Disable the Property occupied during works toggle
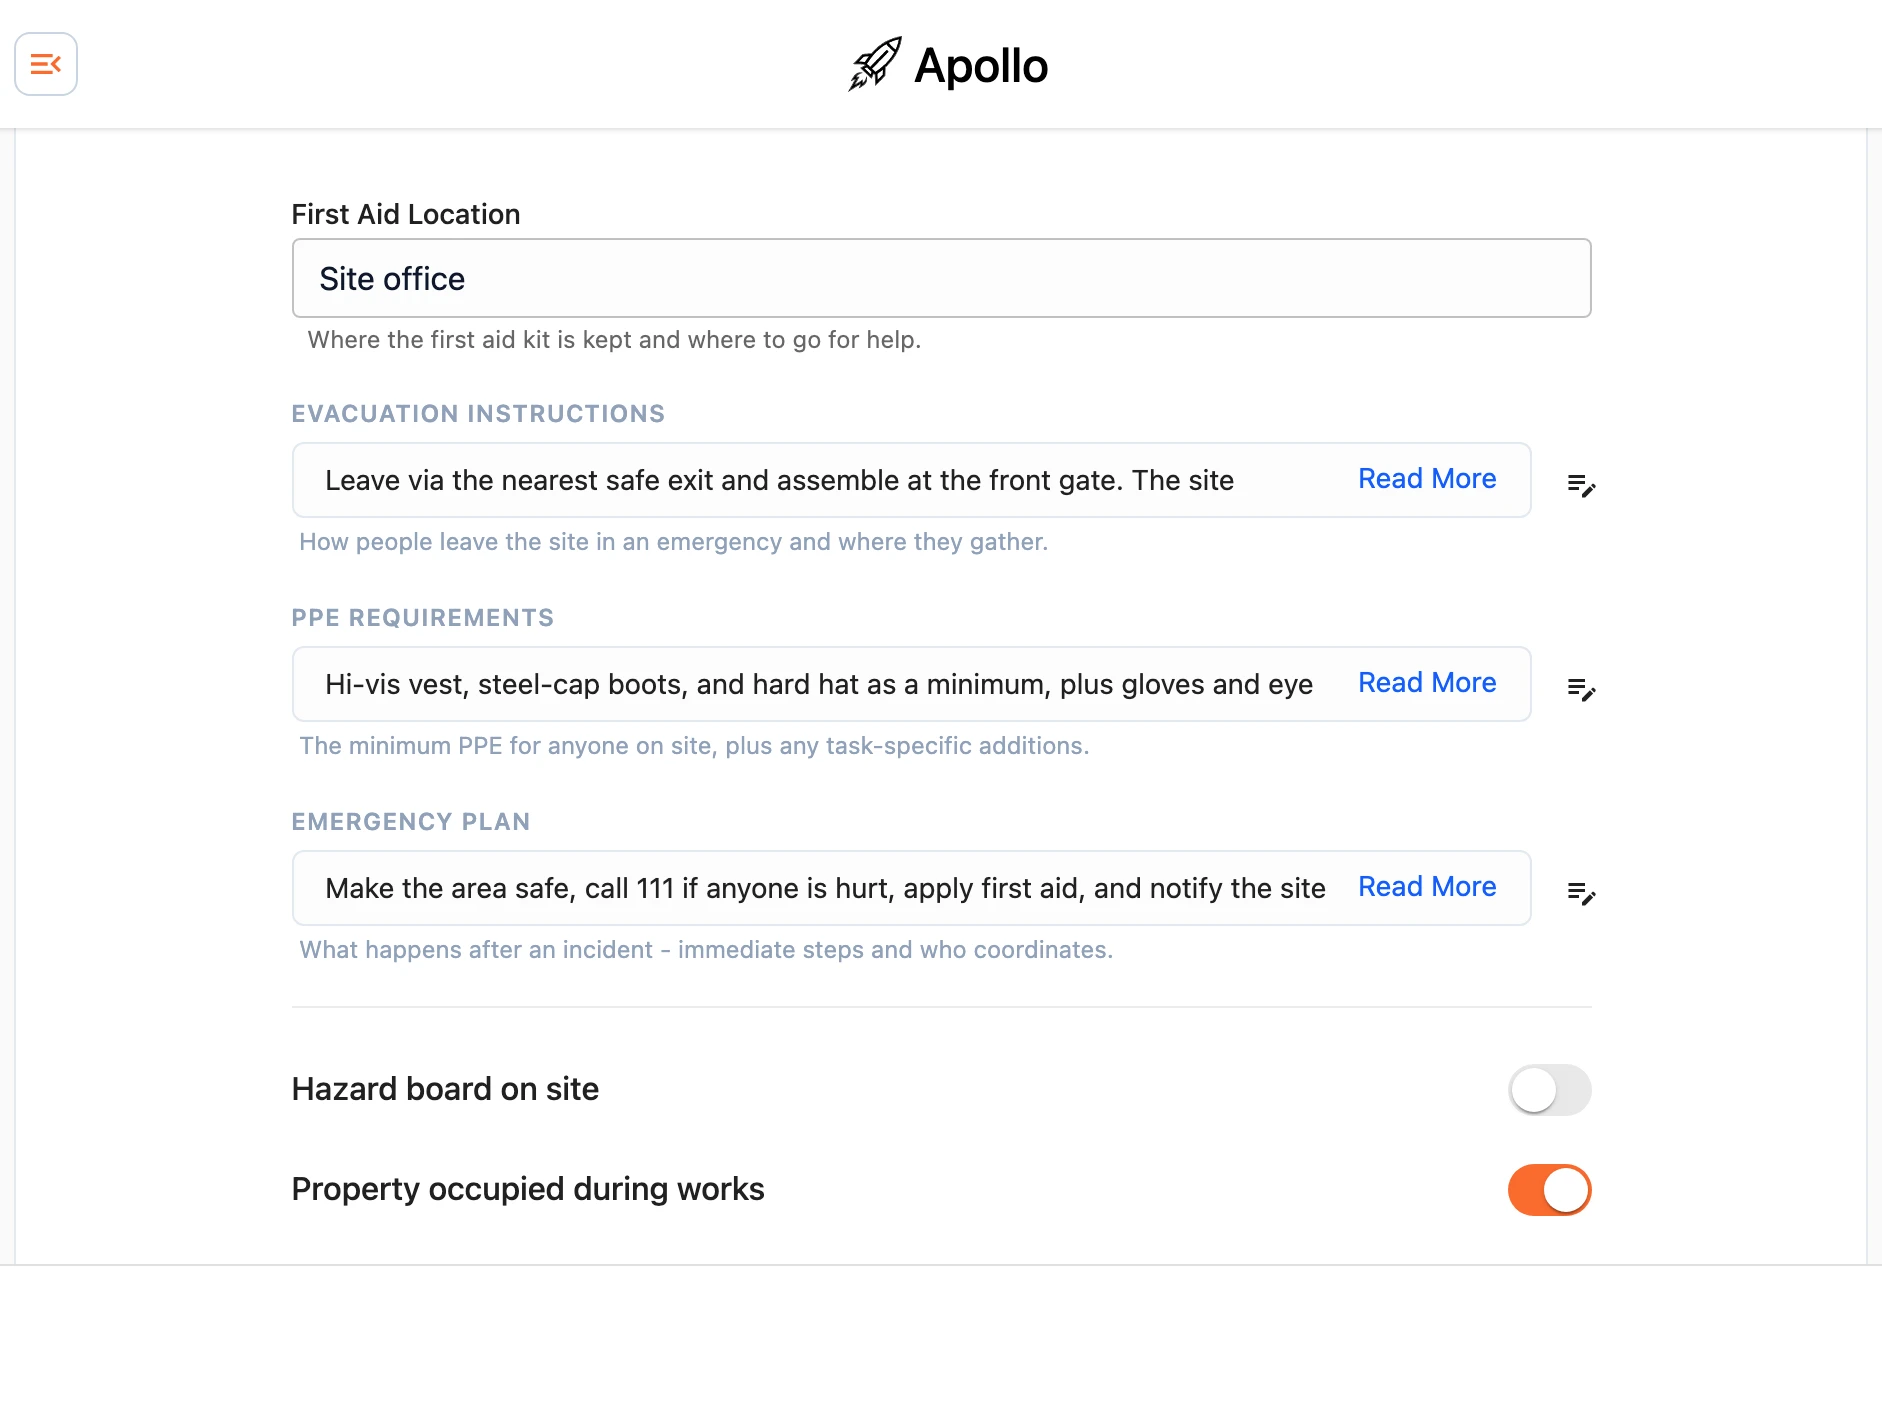Image resolution: width=1882 pixels, height=1410 pixels. [x=1549, y=1189]
